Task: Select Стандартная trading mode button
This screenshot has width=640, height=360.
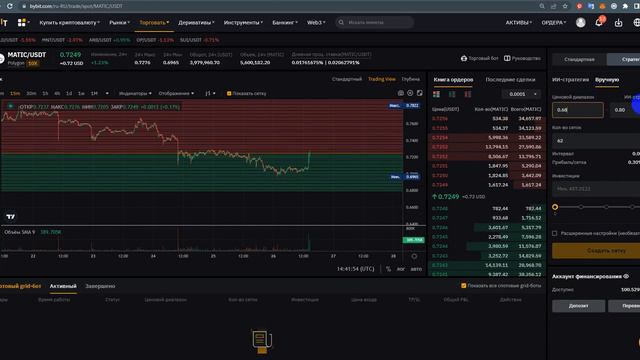Action: point(579,60)
